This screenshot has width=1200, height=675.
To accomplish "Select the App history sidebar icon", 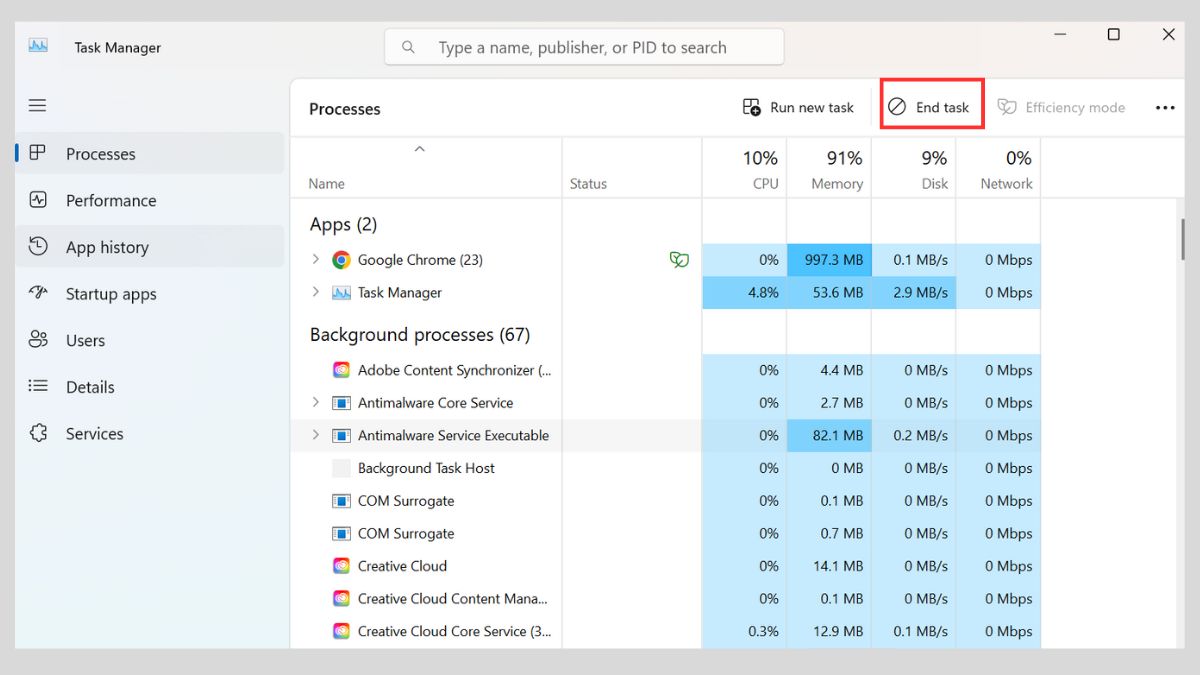I will (38, 247).
